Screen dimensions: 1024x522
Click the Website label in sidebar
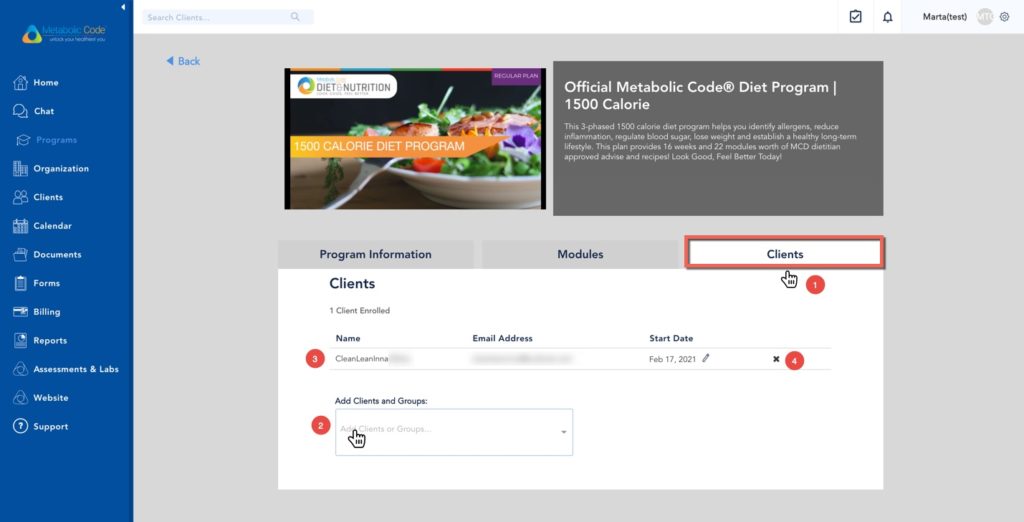pyautogui.click(x=51, y=398)
